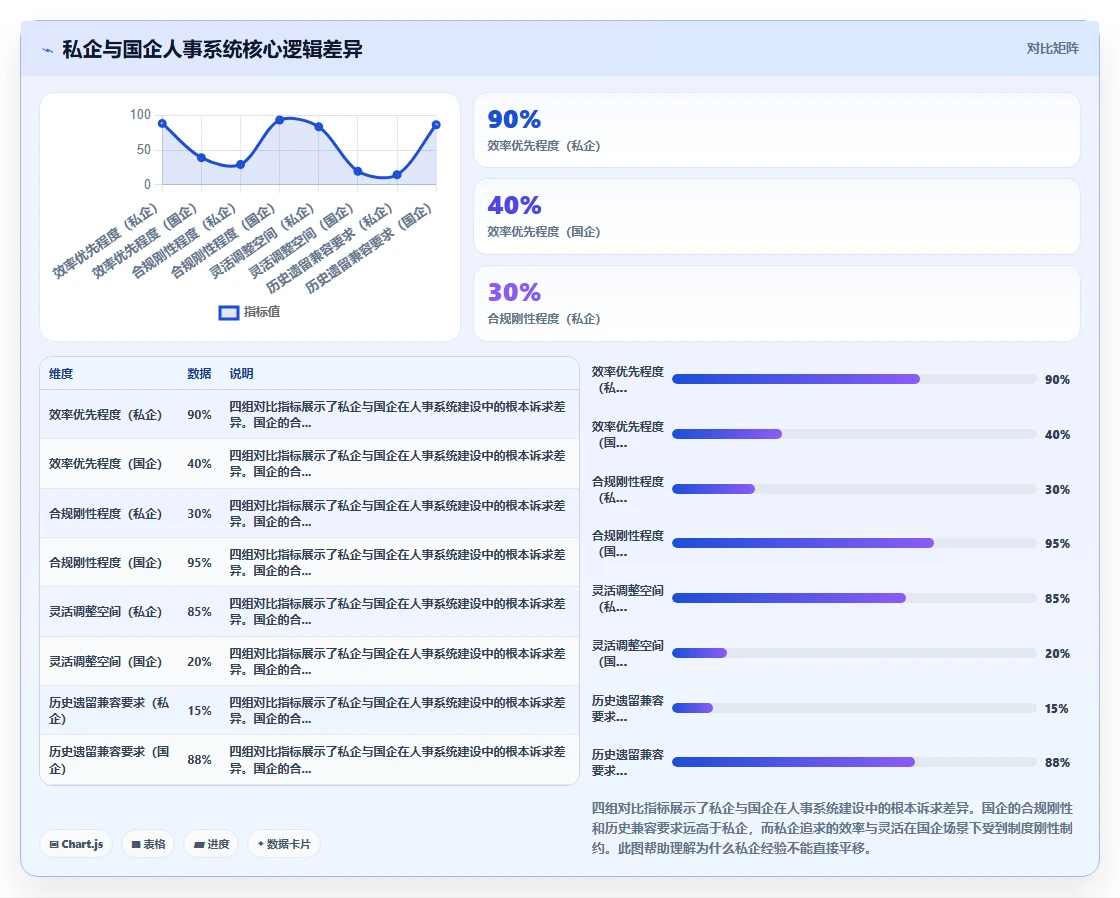Click the 20% progress bar
This screenshot has height=898, width=1120.
854,654
